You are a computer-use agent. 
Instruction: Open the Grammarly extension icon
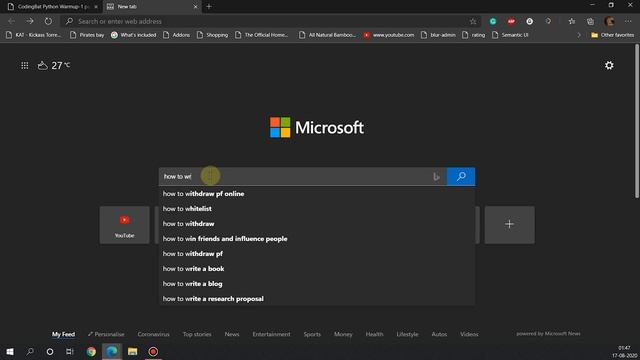[x=493, y=21]
